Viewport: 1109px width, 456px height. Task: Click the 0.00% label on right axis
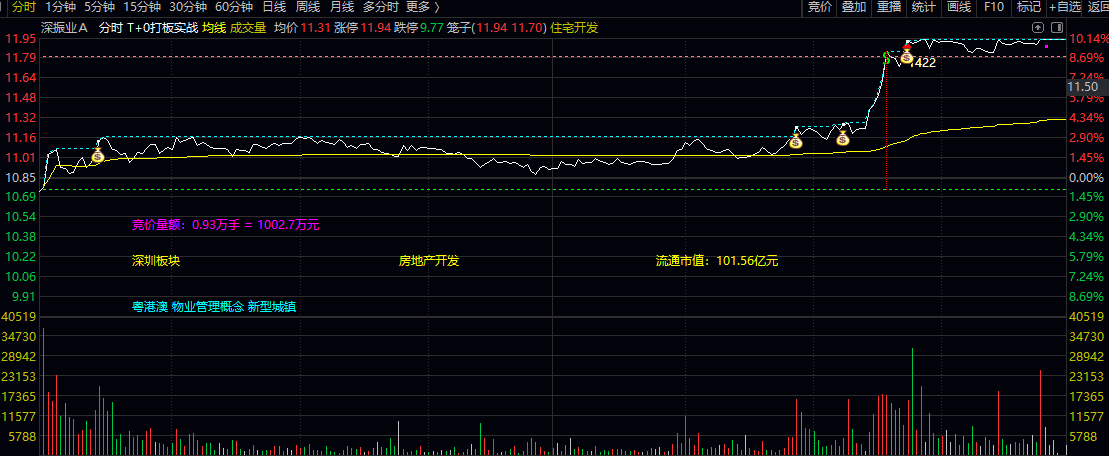1087,177
